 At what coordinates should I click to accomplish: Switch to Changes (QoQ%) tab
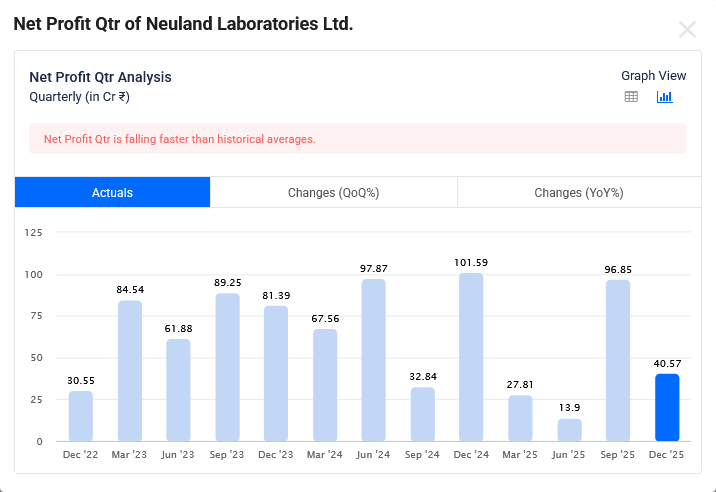333,193
